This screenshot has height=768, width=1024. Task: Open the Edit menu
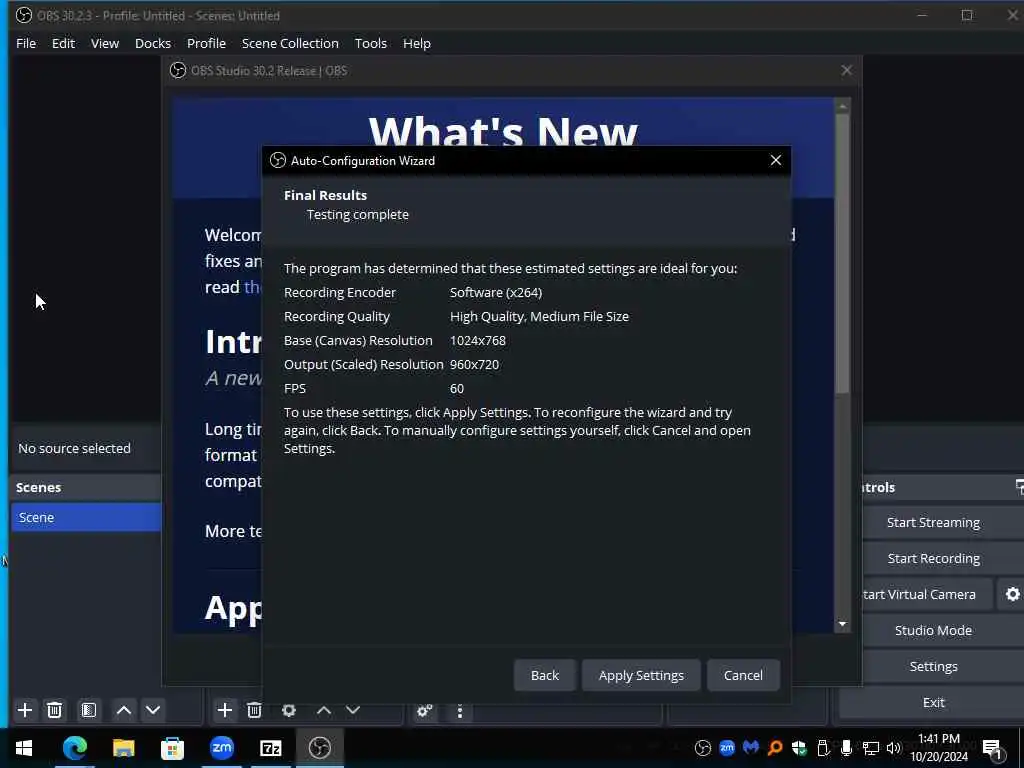63,43
